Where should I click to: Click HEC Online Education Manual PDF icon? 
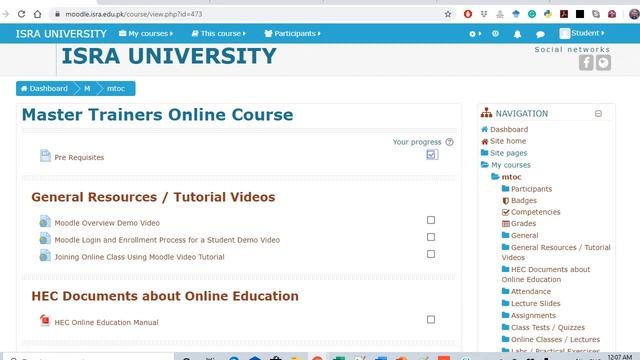pos(44,320)
